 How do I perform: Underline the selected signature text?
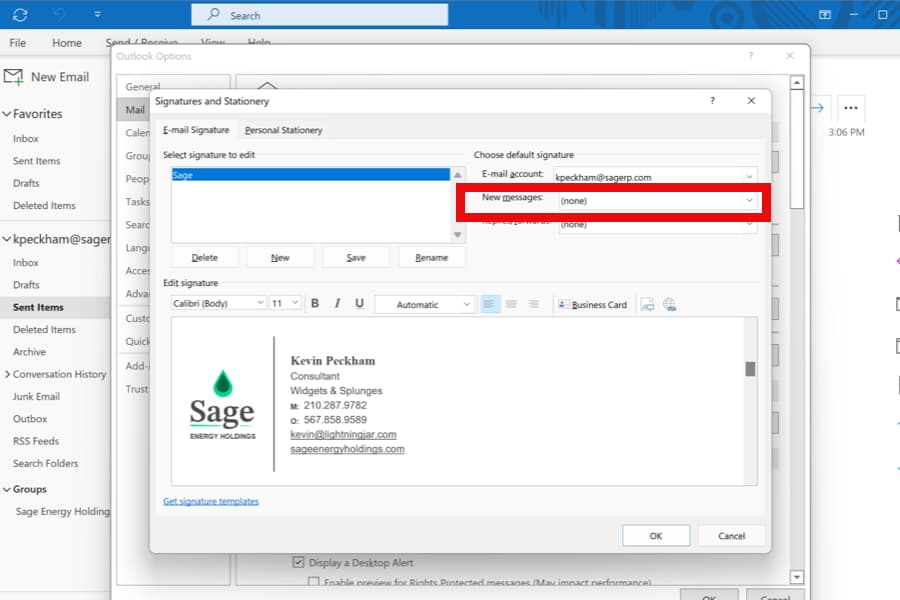(x=360, y=304)
